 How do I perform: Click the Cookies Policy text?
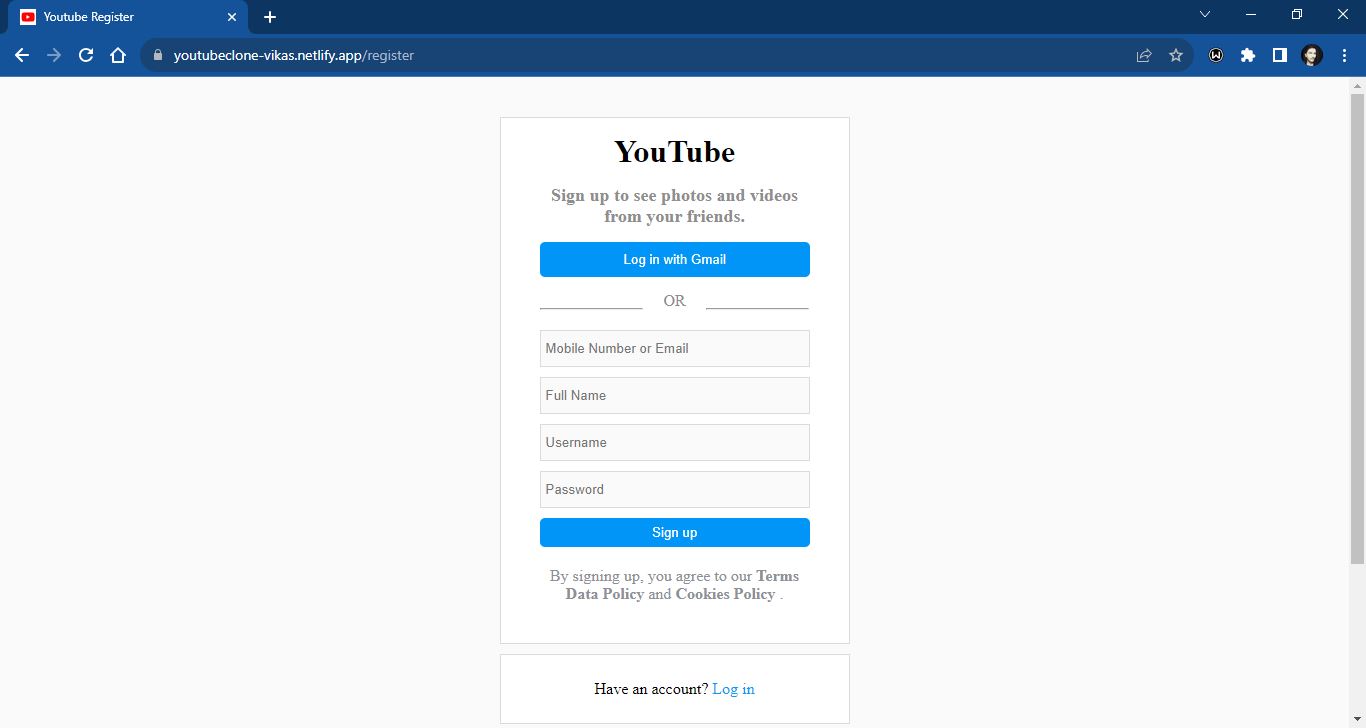point(724,593)
